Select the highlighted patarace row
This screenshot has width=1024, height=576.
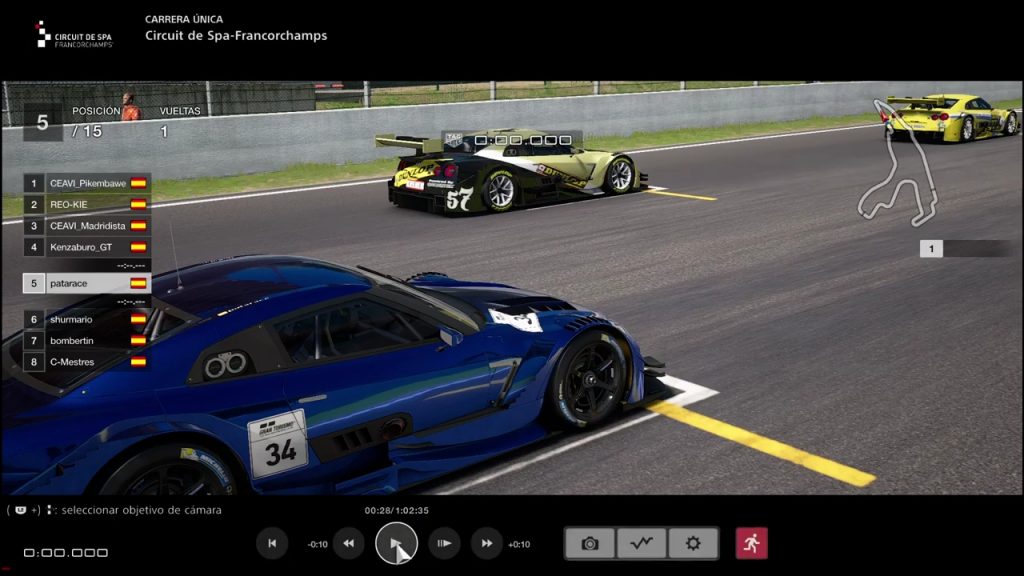tap(87, 283)
